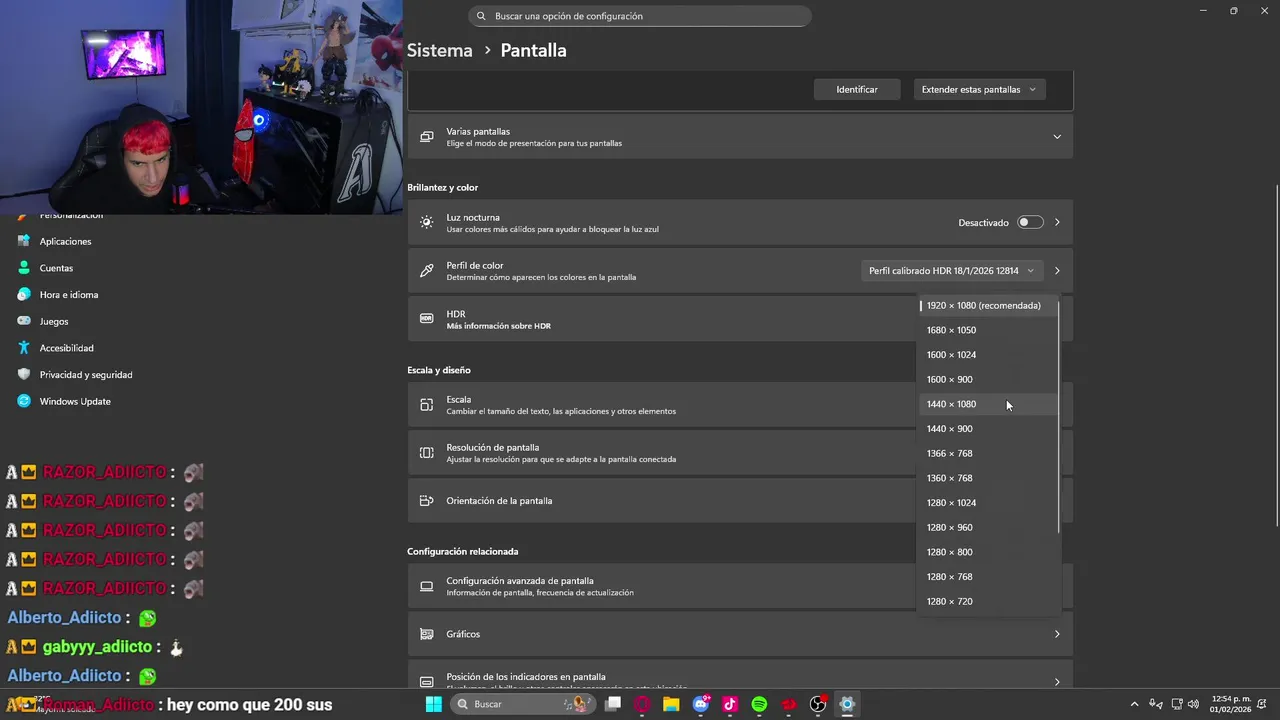The image size is (1280, 720).
Task: Click the Cuentas person icon
Action: pos(24,268)
